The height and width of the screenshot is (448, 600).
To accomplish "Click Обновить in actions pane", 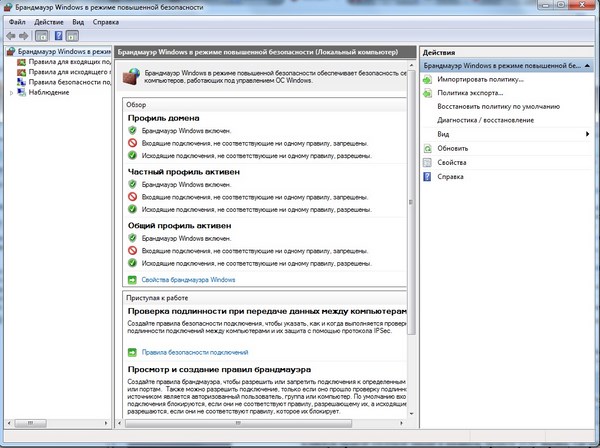I will (x=453, y=148).
